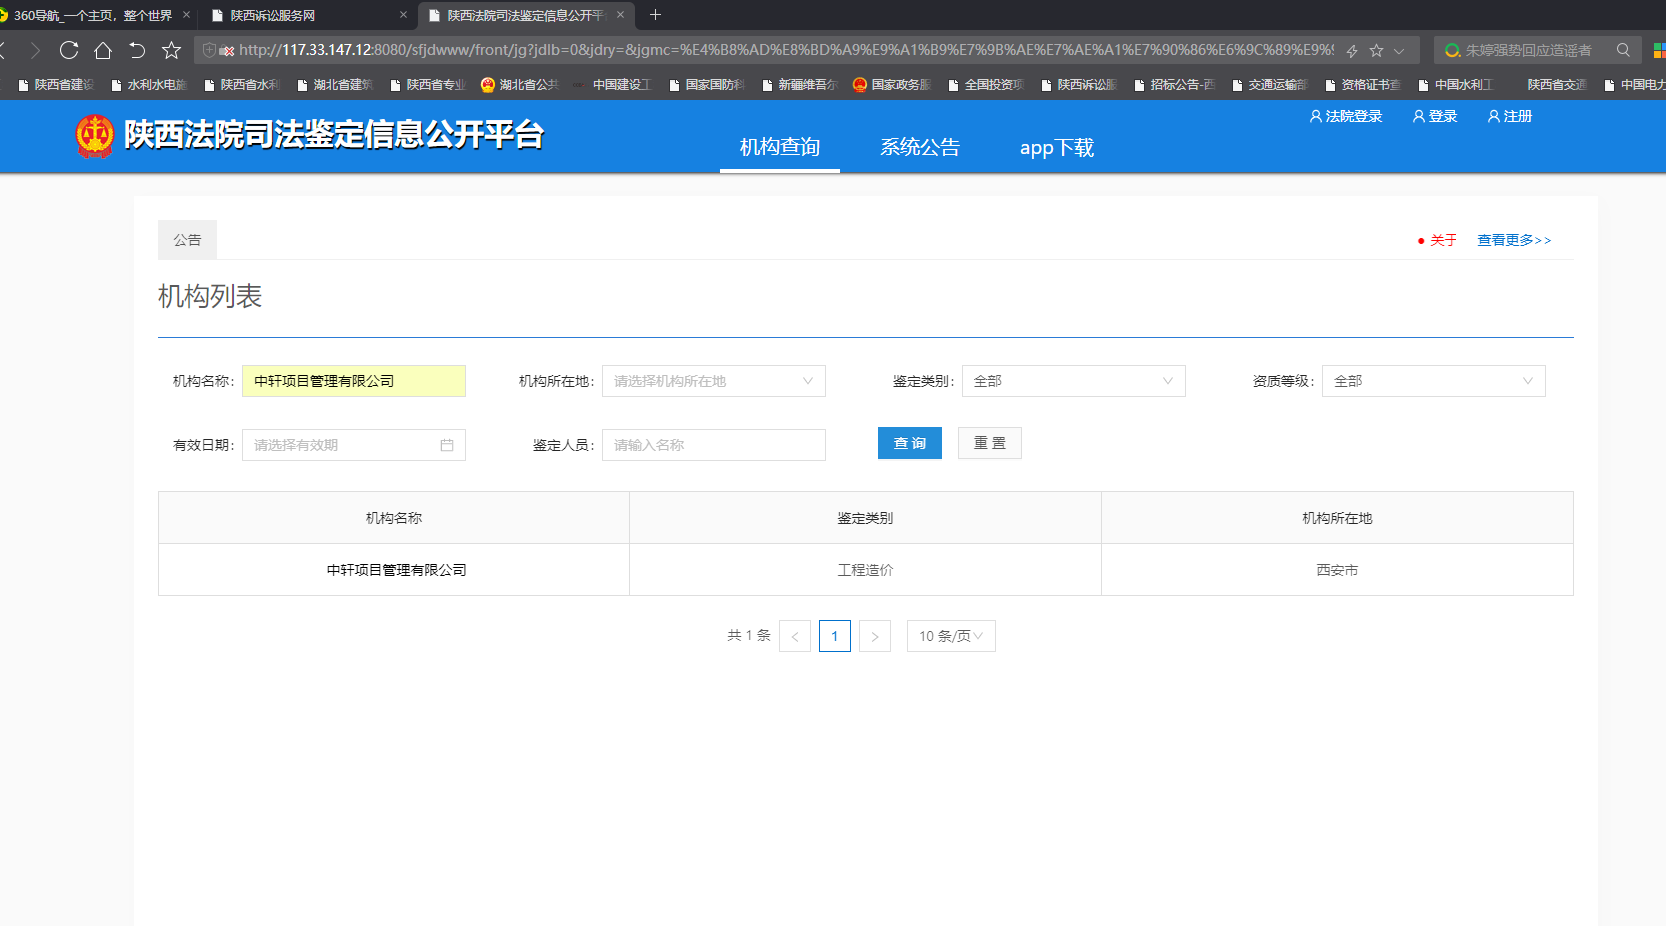This screenshot has height=926, width=1666.
Task: Click the bookmark star icon in toolbar
Action: click(172, 50)
